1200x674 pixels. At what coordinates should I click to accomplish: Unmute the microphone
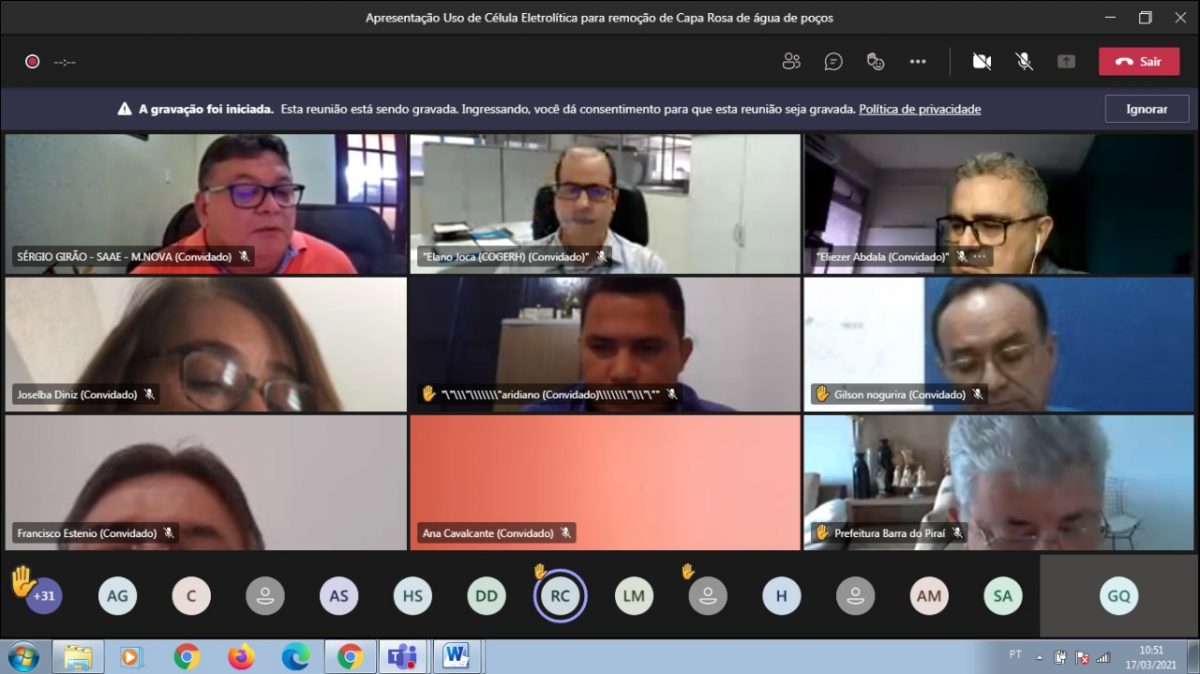(x=1024, y=62)
